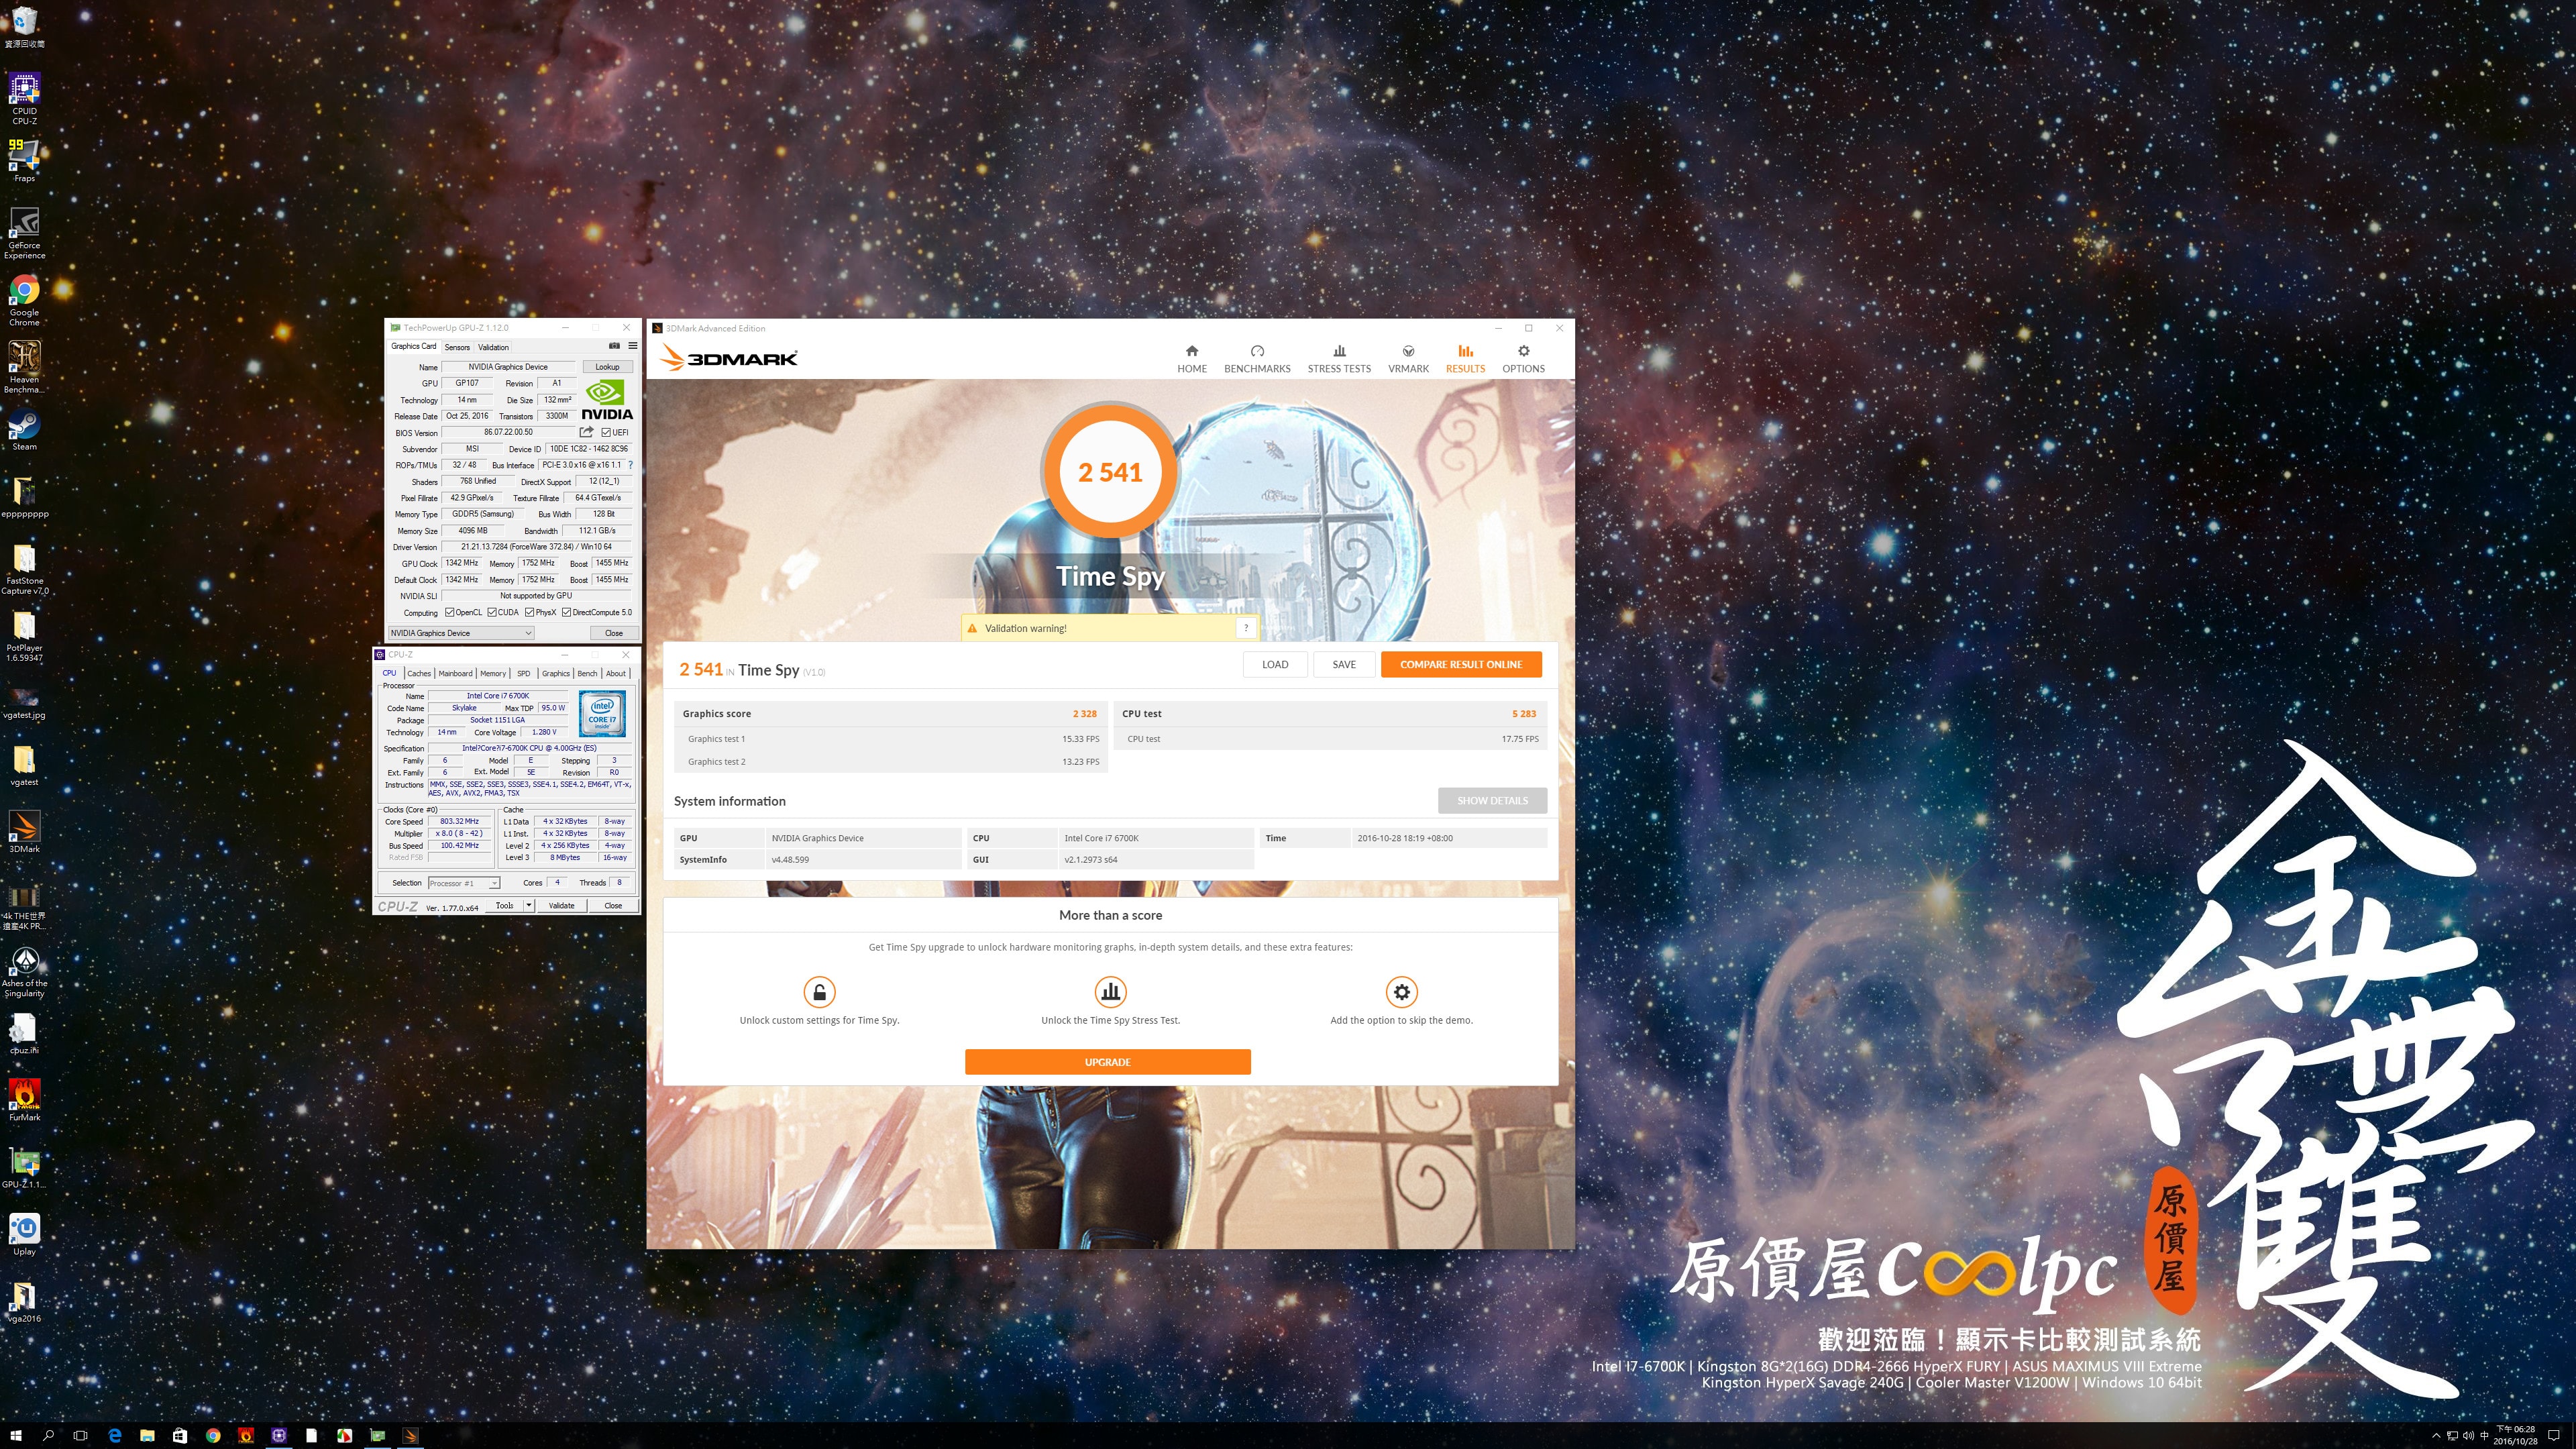Expand the Processor #1 selection dropdown in CPU-Z
Image resolution: width=2576 pixels, height=1449 pixels.
click(464, 883)
